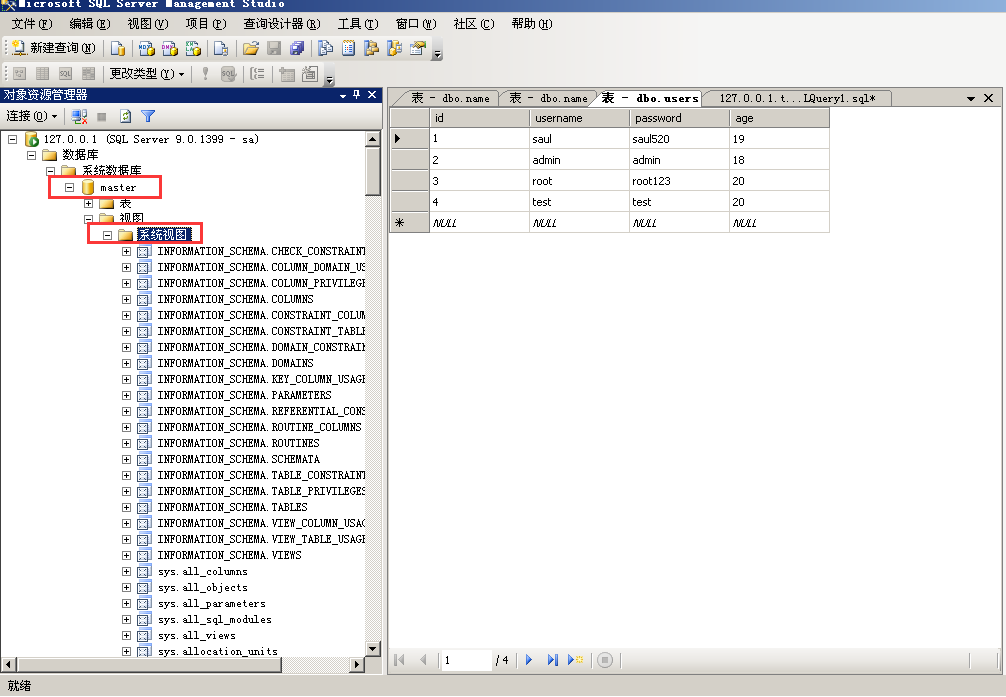Click the Save floppy disk icon
The image size is (1006, 697).
tap(274, 48)
